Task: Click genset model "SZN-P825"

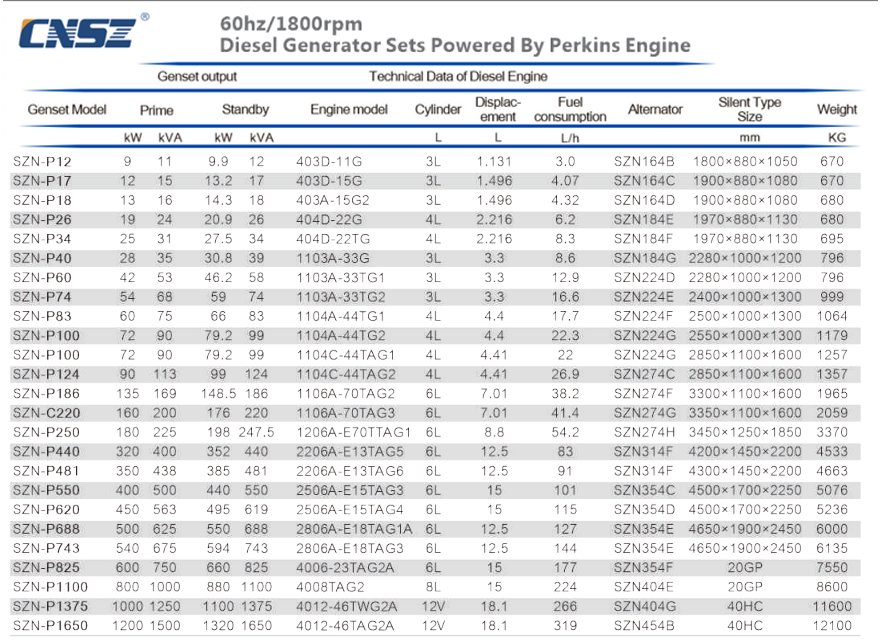Action: [46, 568]
